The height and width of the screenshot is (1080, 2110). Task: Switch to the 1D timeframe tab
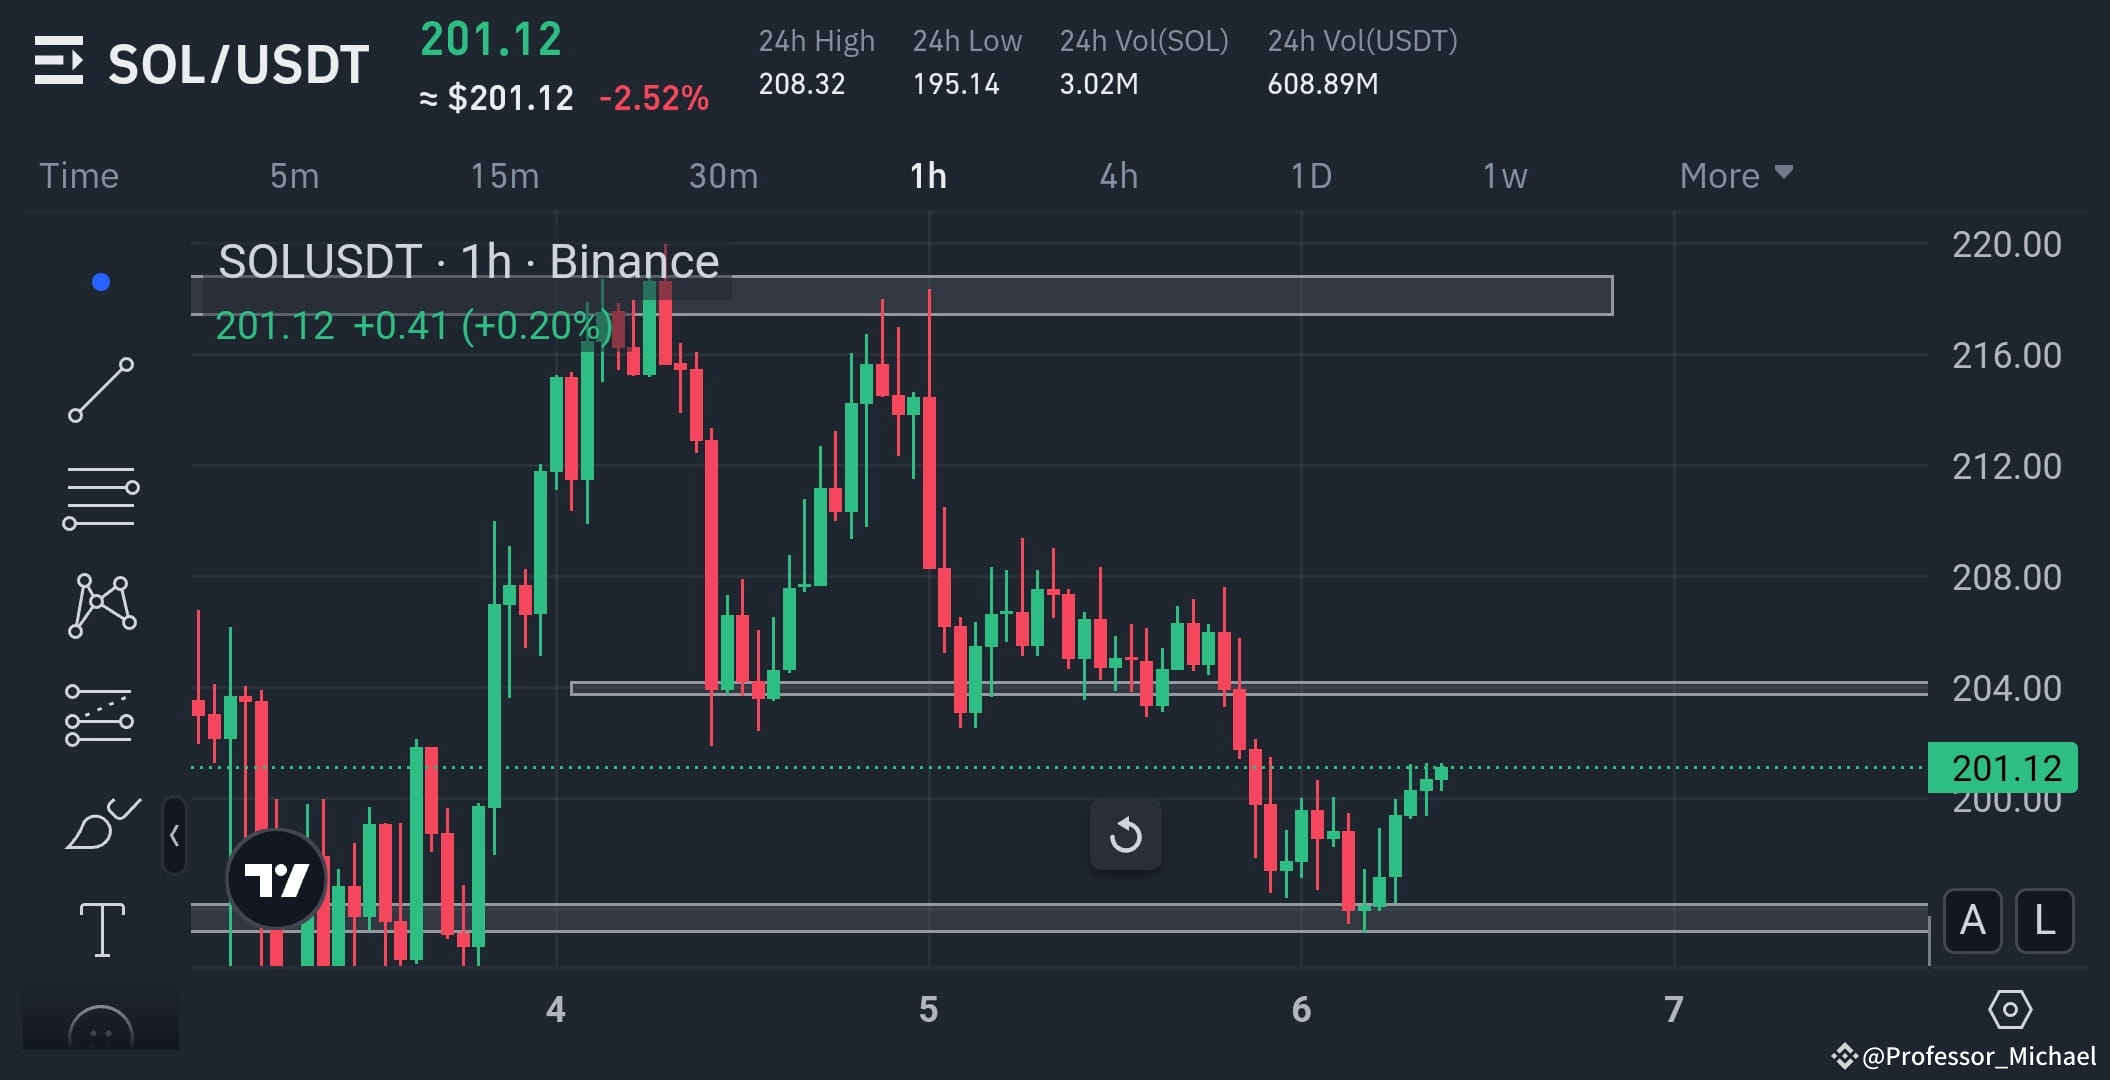pyautogui.click(x=1311, y=175)
